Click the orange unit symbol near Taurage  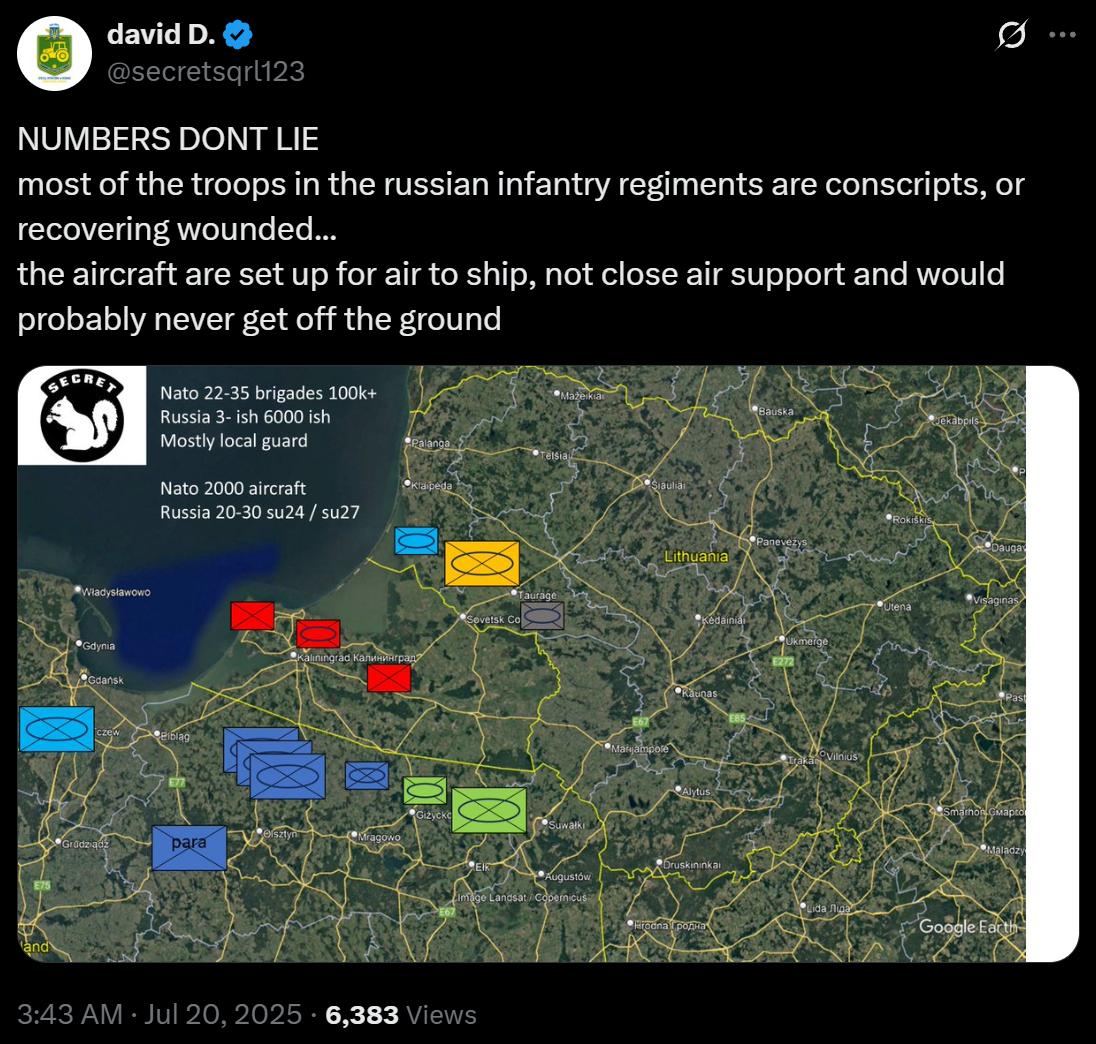[x=482, y=563]
